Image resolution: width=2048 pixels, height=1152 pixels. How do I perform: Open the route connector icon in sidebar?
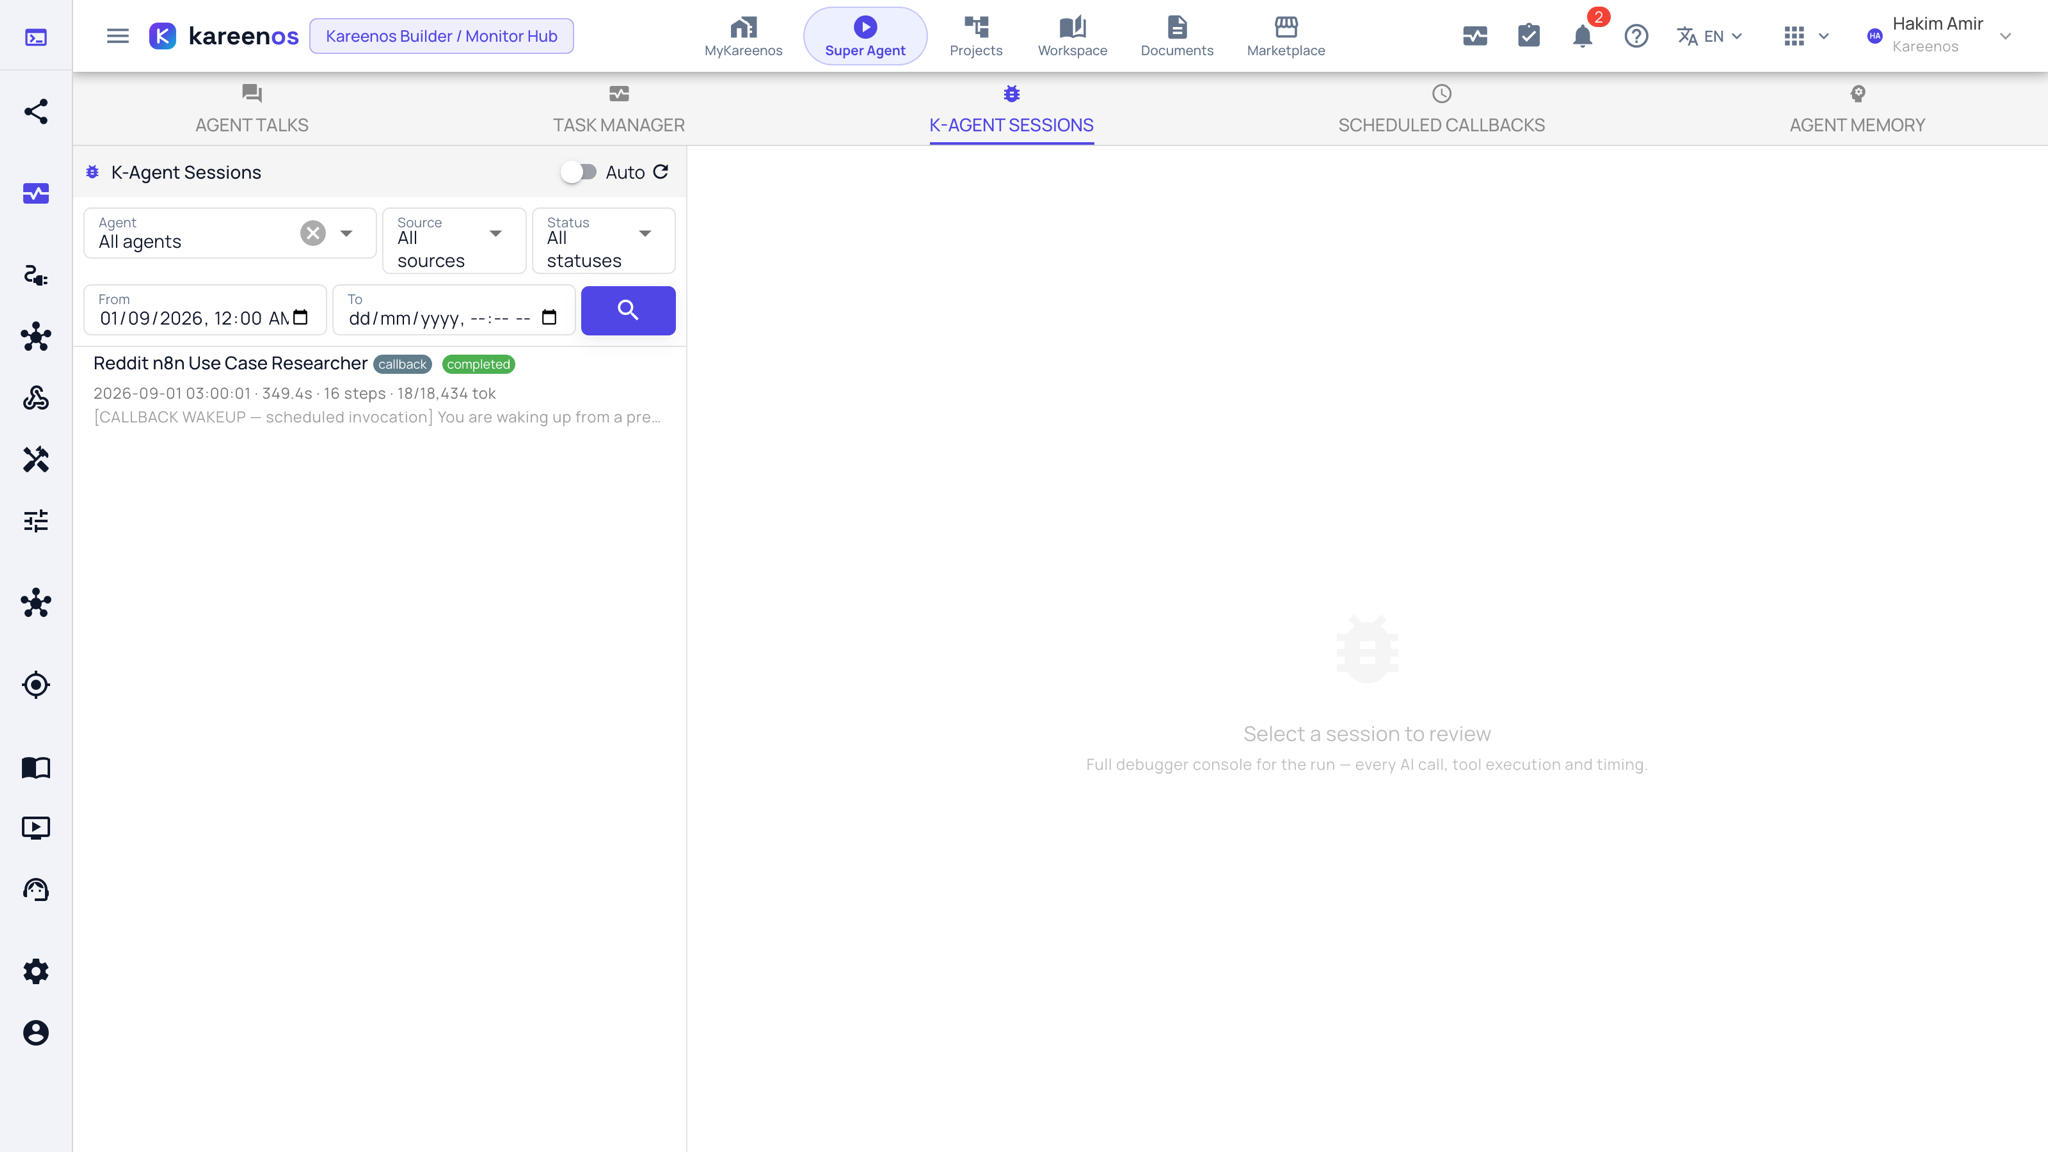(36, 275)
